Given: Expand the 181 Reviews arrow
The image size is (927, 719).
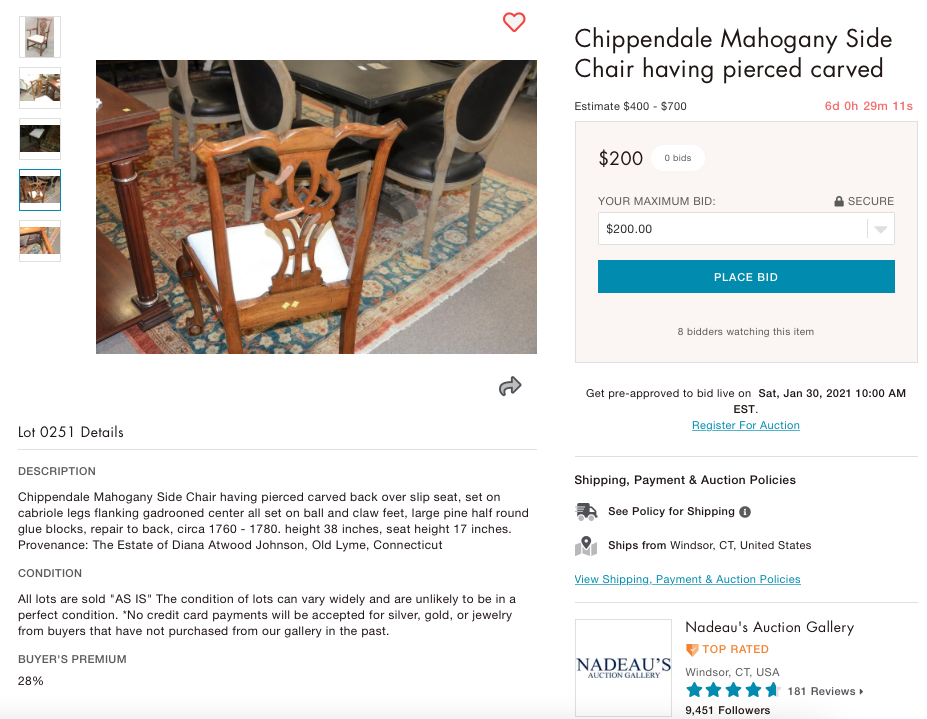Looking at the screenshot, I should (x=862, y=691).
